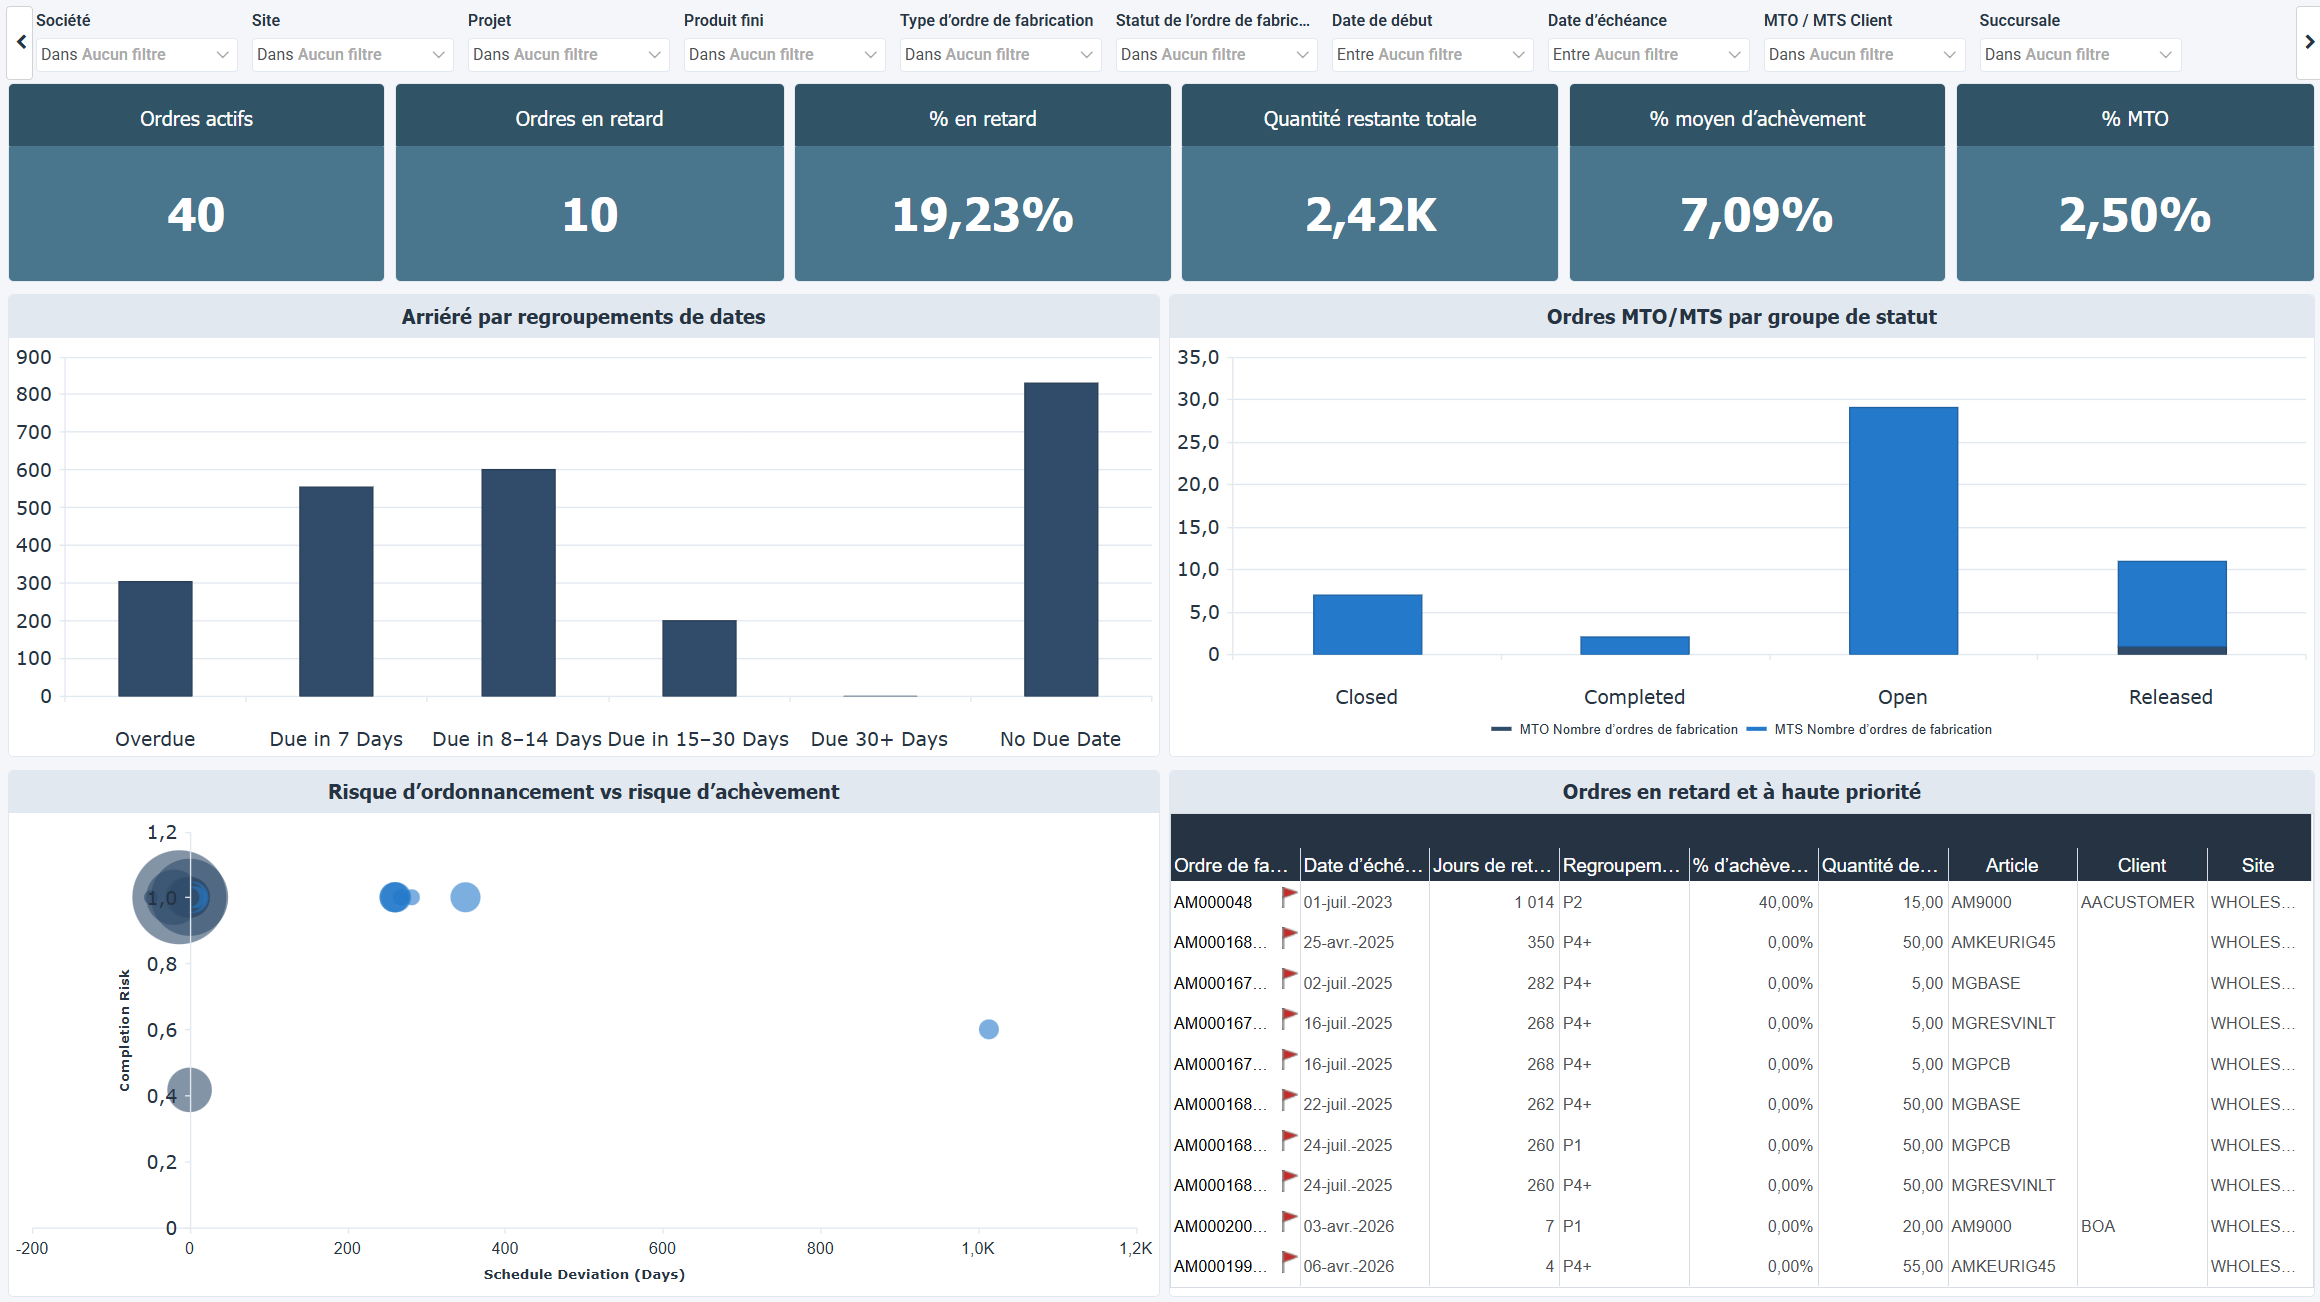Click red flag on 03-avr.-2026 row
The width and height of the screenshot is (2320, 1302).
coord(1289,1221)
